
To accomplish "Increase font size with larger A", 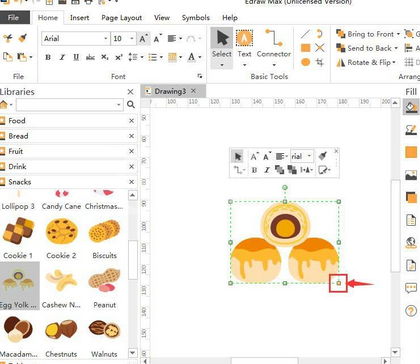I will pos(143,39).
